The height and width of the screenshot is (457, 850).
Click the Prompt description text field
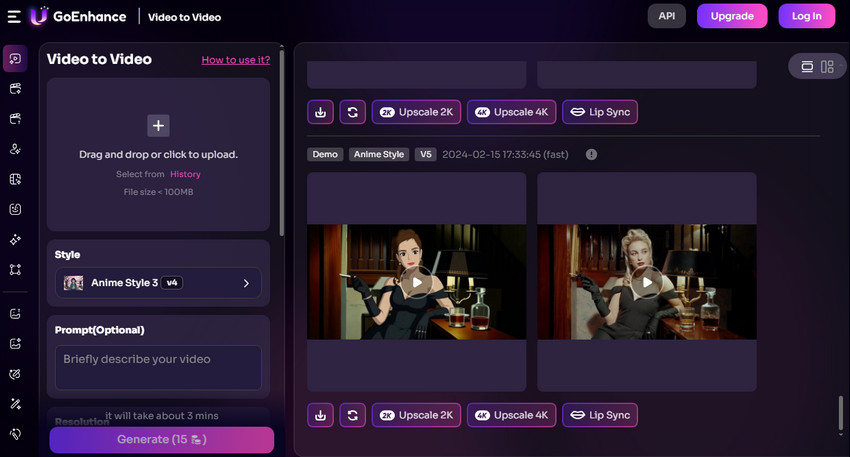(158, 367)
